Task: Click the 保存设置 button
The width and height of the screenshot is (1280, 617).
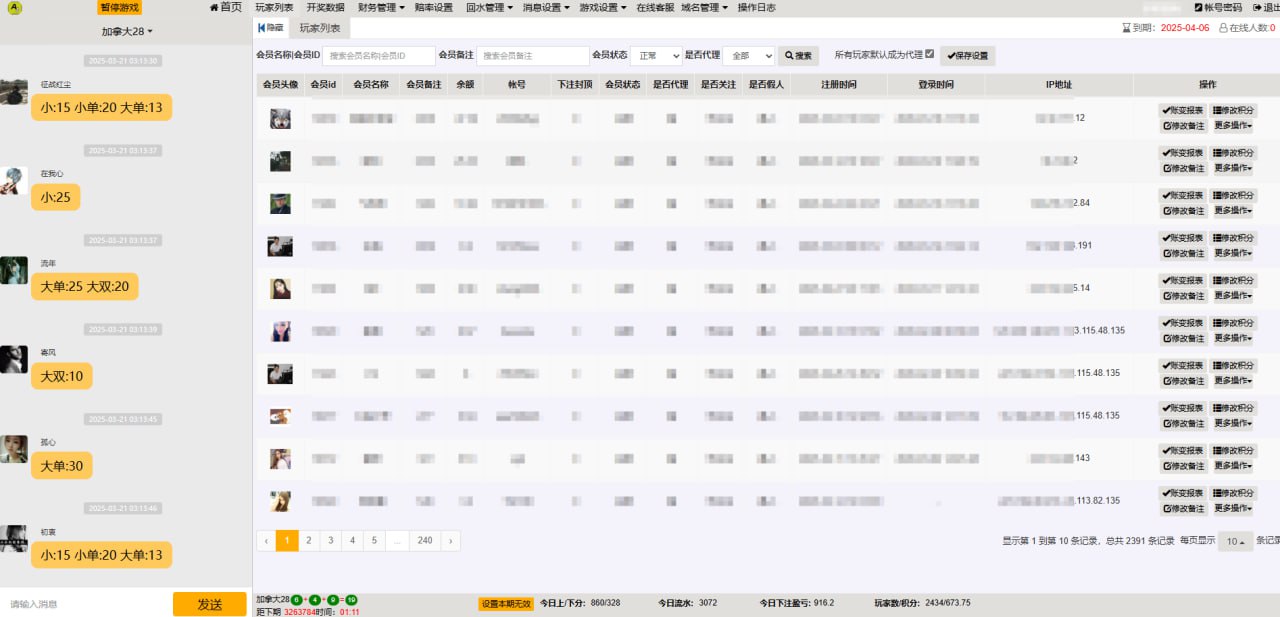Action: [965, 55]
